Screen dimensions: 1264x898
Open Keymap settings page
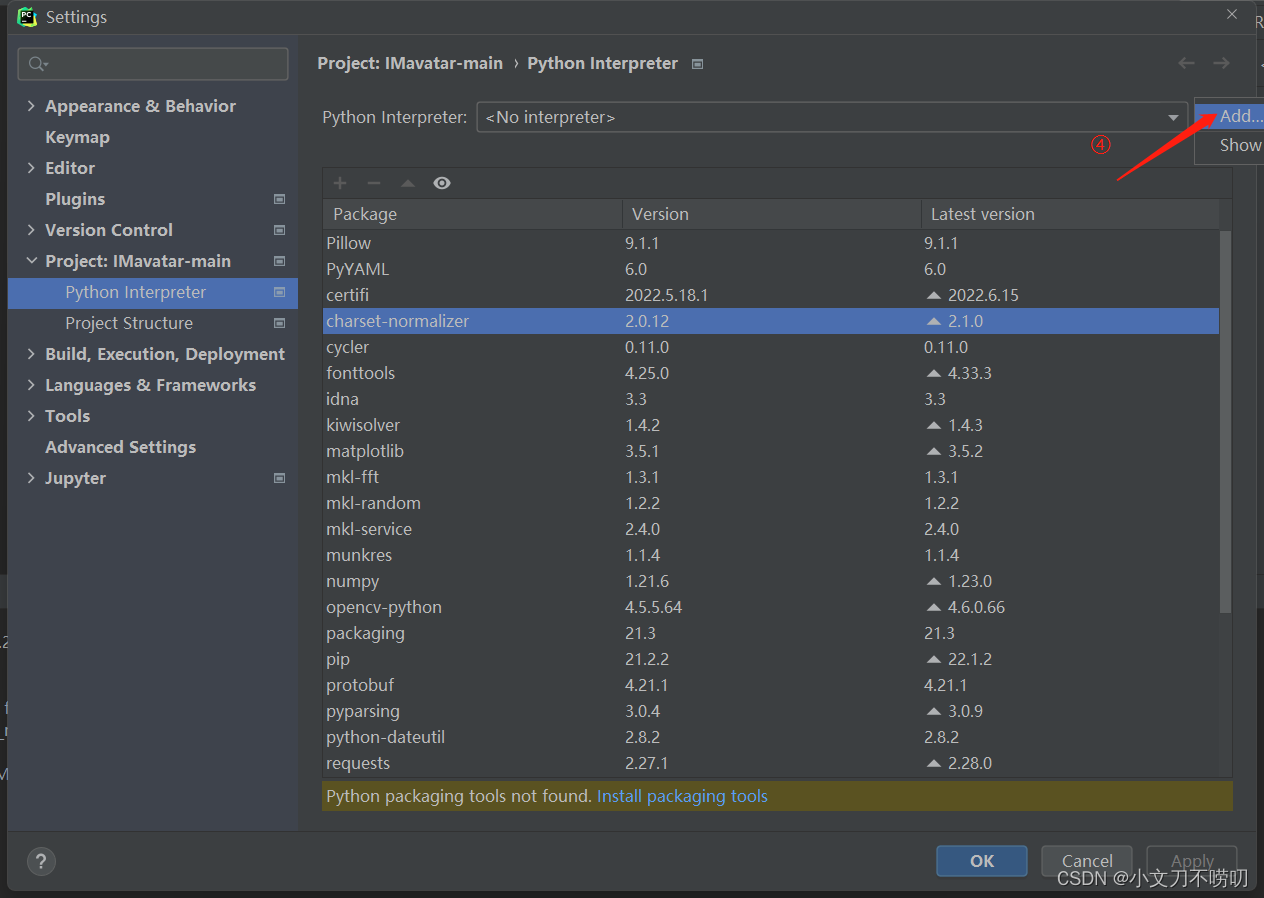(x=77, y=137)
